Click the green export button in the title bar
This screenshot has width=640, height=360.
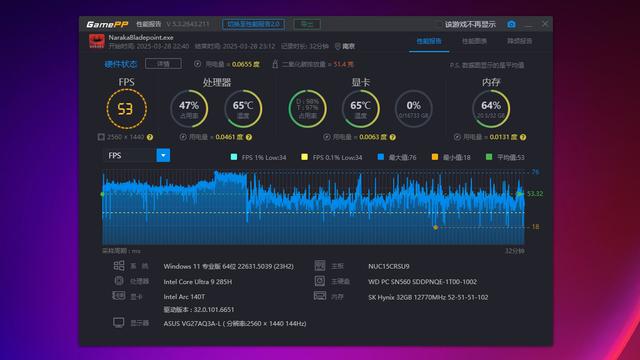coord(307,24)
